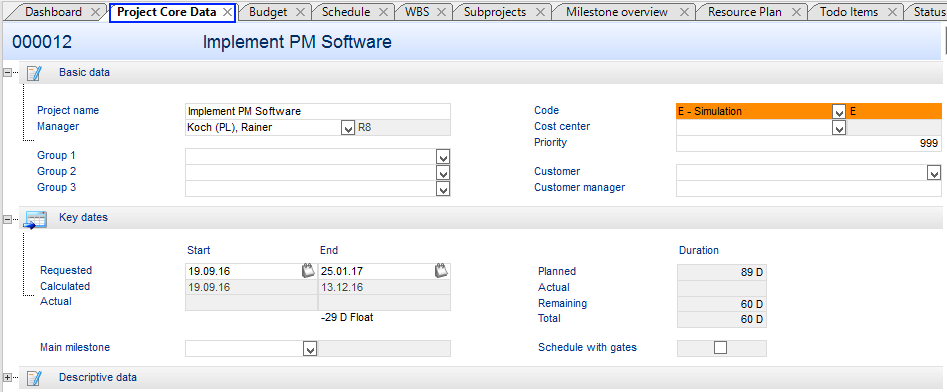Open the Group 2 dropdown
The image size is (947, 392).
pyautogui.click(x=443, y=173)
